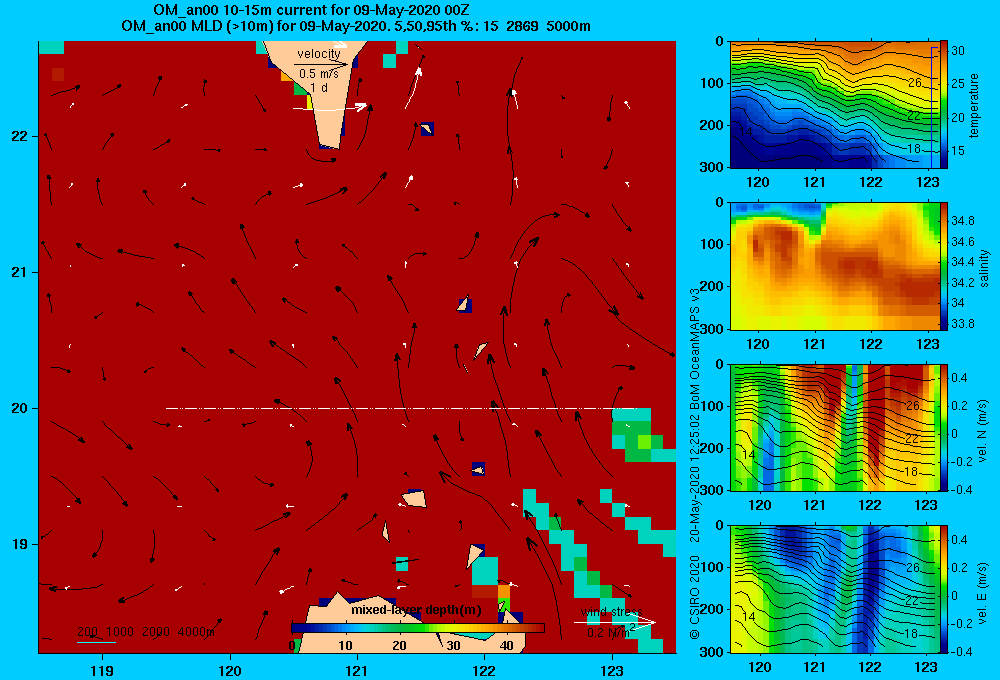Click the vel. E color scale bar

[x=944, y=588]
